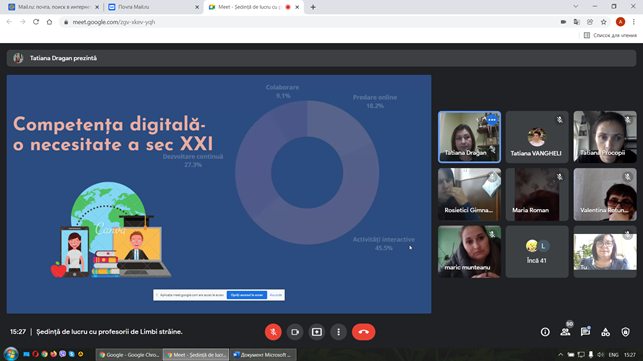Viewport: 643px width, 361px height.
Task: Click the camera permission icon in address bar
Action: tap(563, 22)
